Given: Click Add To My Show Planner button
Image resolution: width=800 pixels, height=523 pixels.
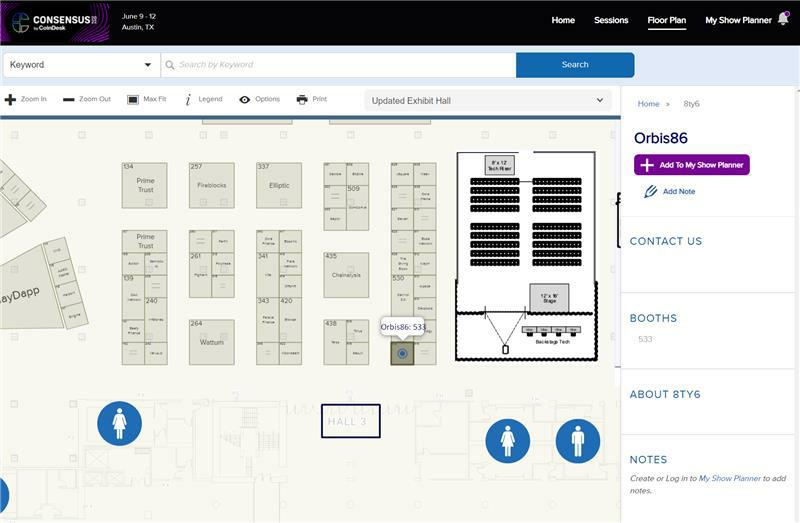Looking at the screenshot, I should coord(692,165).
